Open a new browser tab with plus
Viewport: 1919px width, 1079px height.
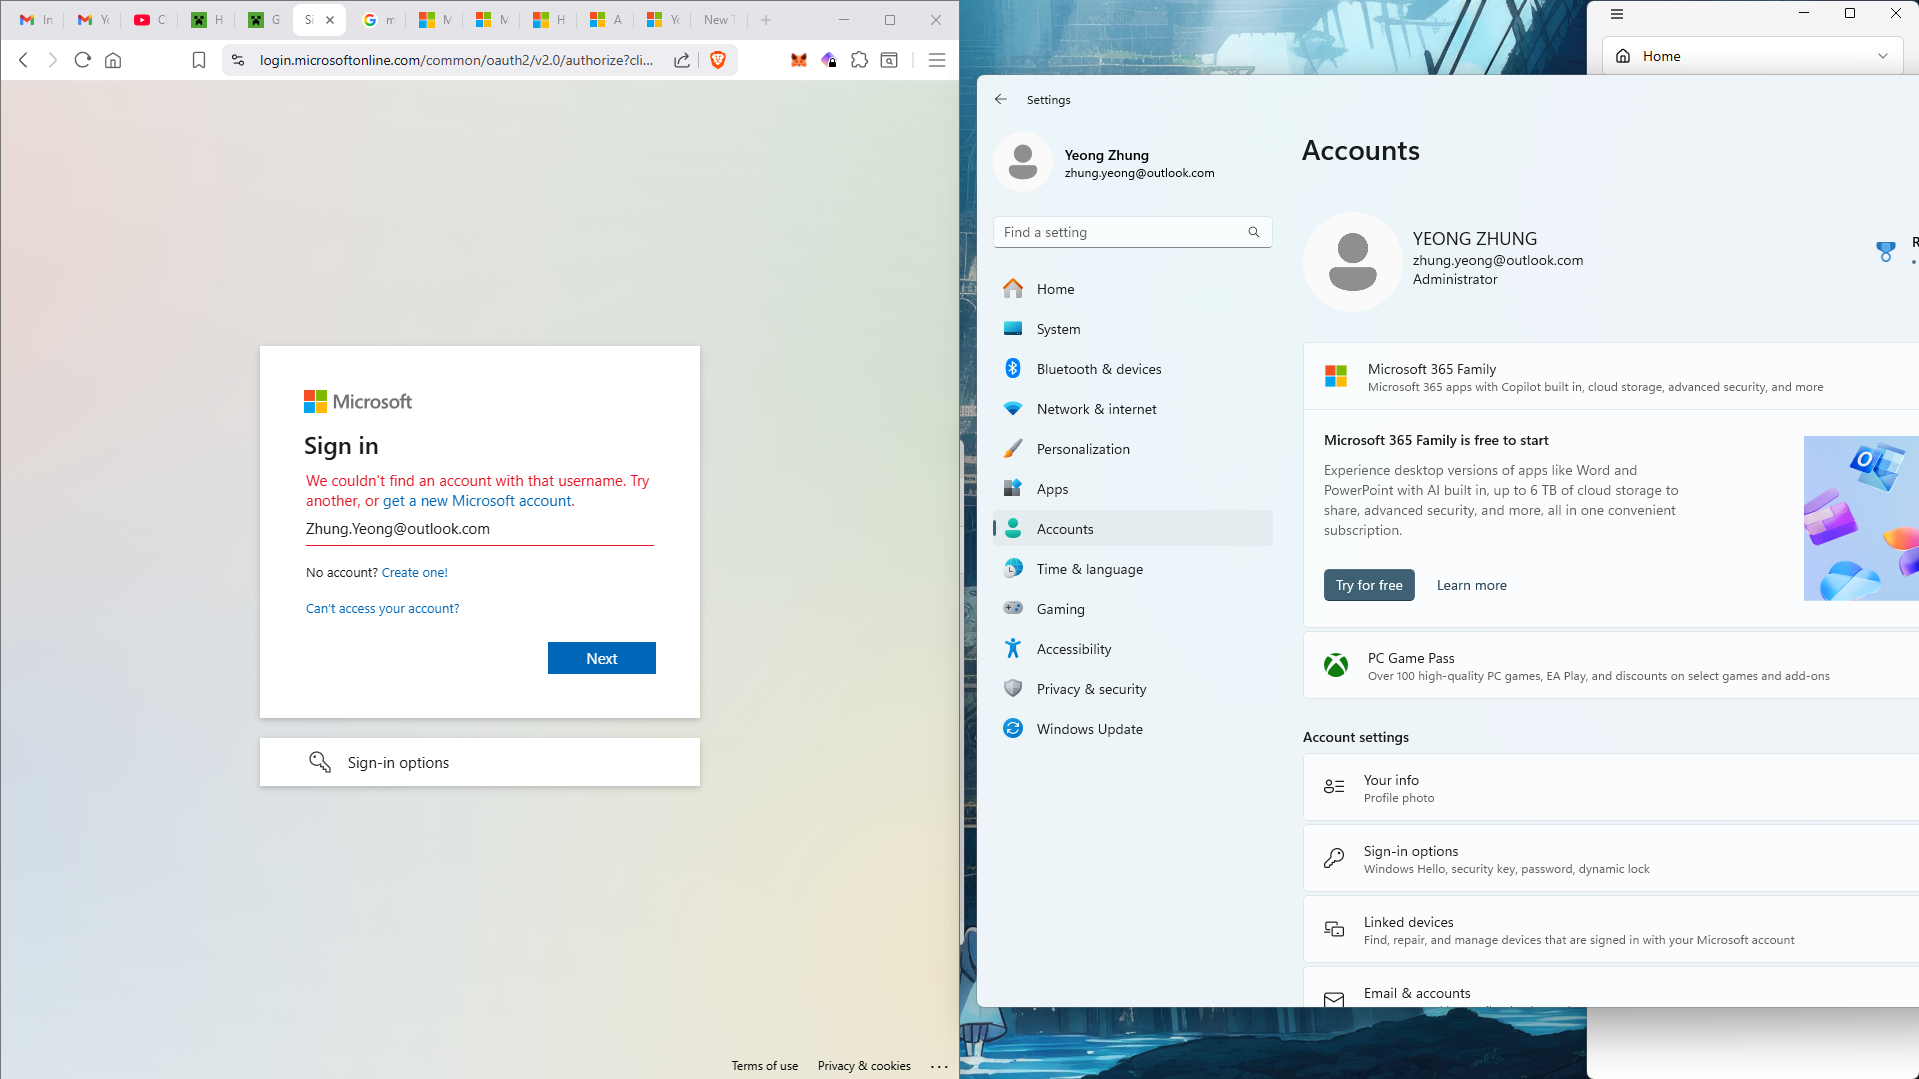pyautogui.click(x=766, y=20)
